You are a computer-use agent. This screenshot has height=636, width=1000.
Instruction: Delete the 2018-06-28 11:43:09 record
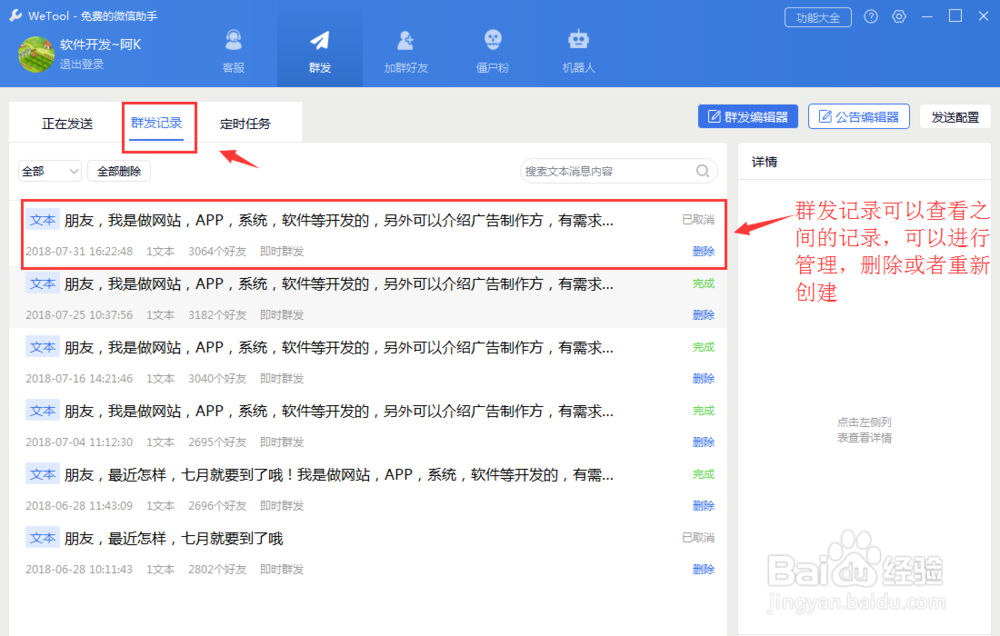pos(703,506)
